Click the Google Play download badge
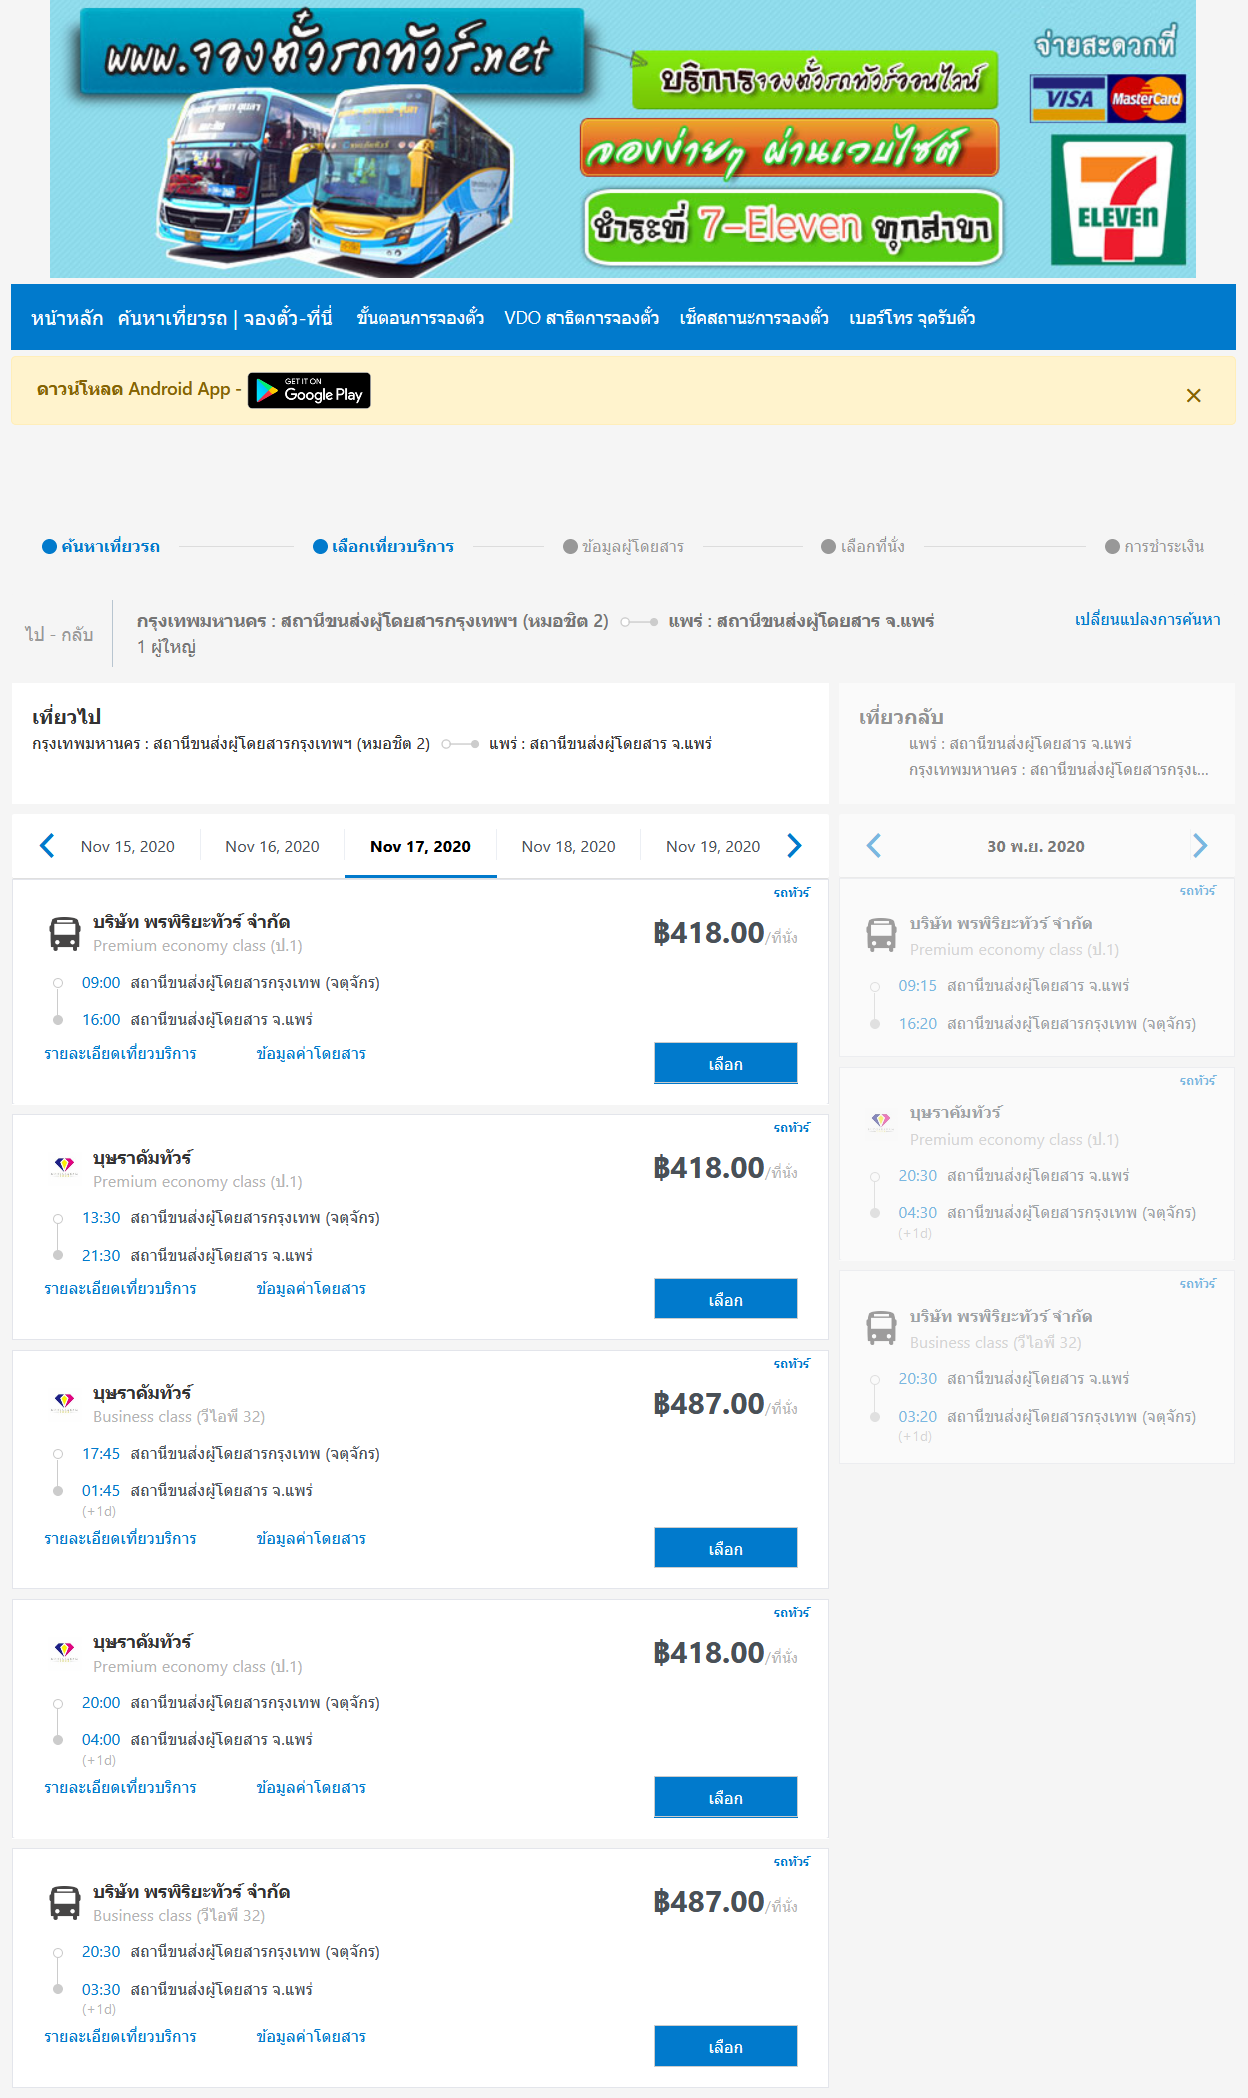 click(x=309, y=390)
